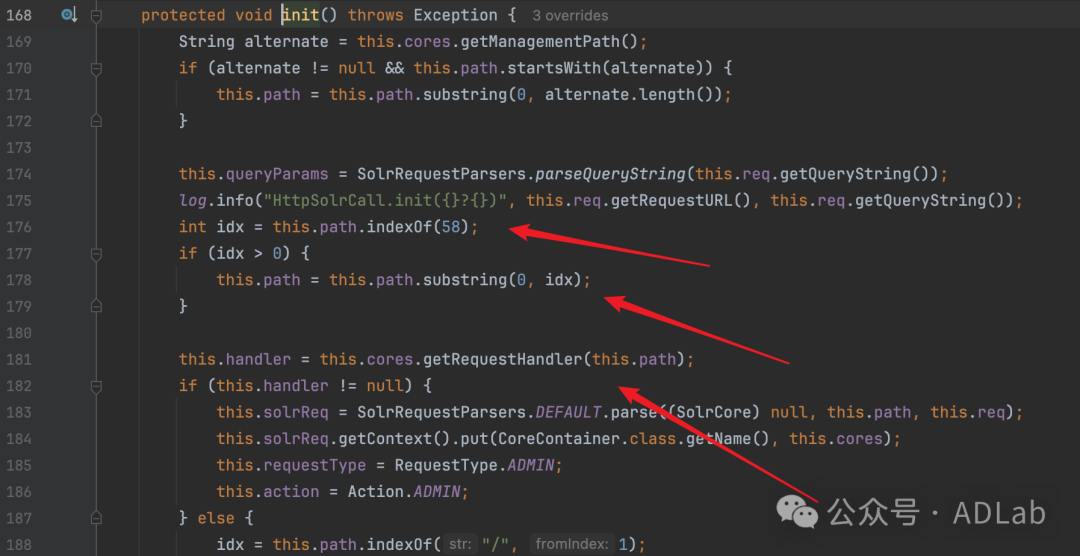Viewport: 1080px width, 556px height.
Task: Collapse the idx > 0 block on line 177
Action: tap(96, 254)
